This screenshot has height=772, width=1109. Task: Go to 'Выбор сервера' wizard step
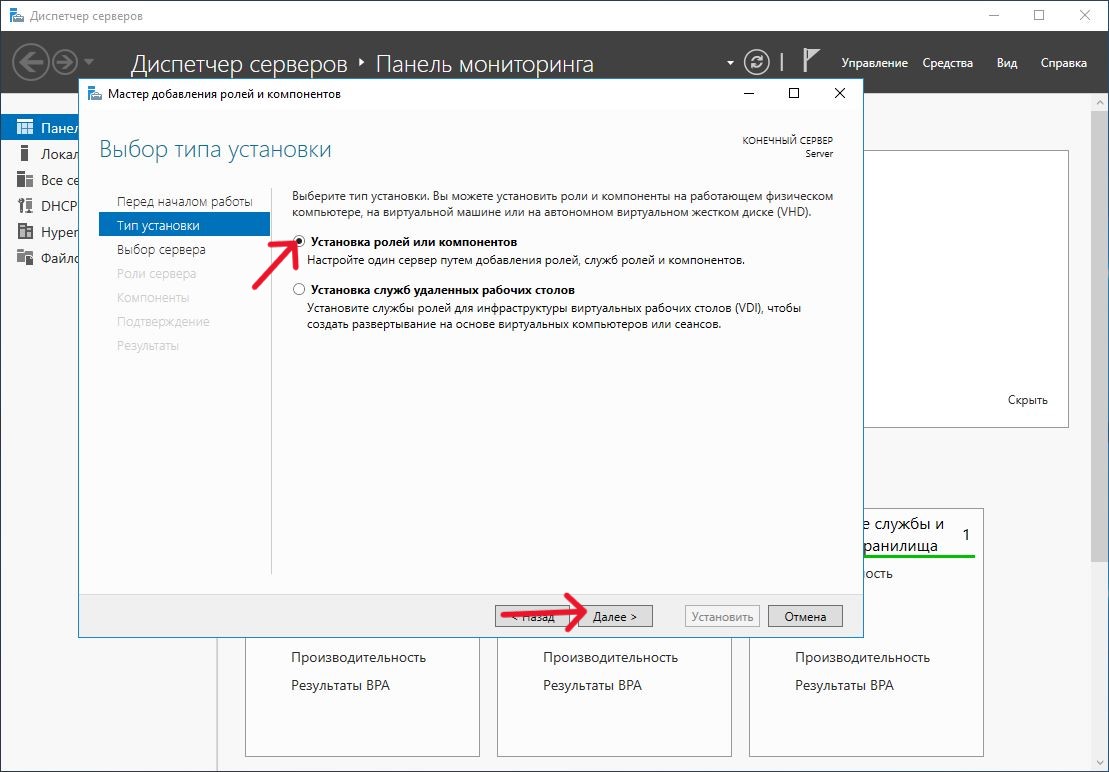click(161, 250)
